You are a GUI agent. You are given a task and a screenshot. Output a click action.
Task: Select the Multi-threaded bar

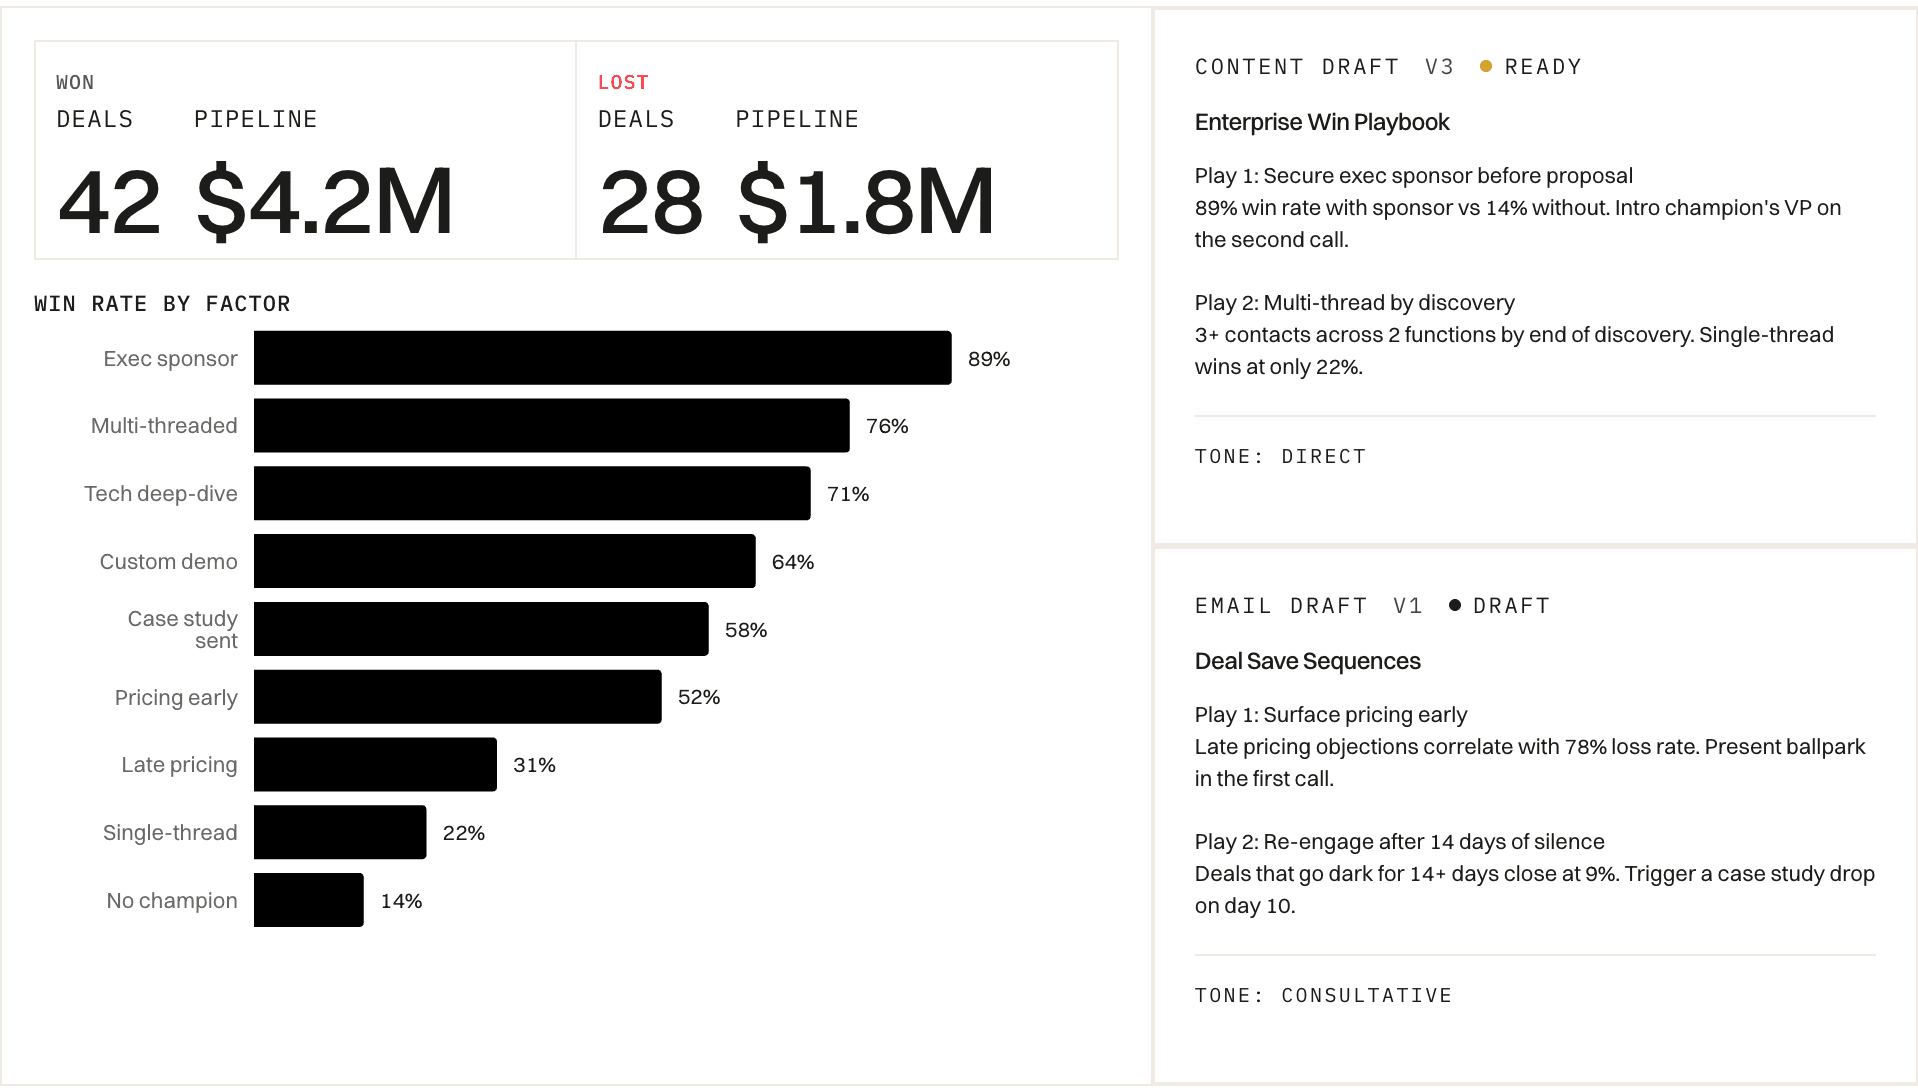pyautogui.click(x=550, y=425)
